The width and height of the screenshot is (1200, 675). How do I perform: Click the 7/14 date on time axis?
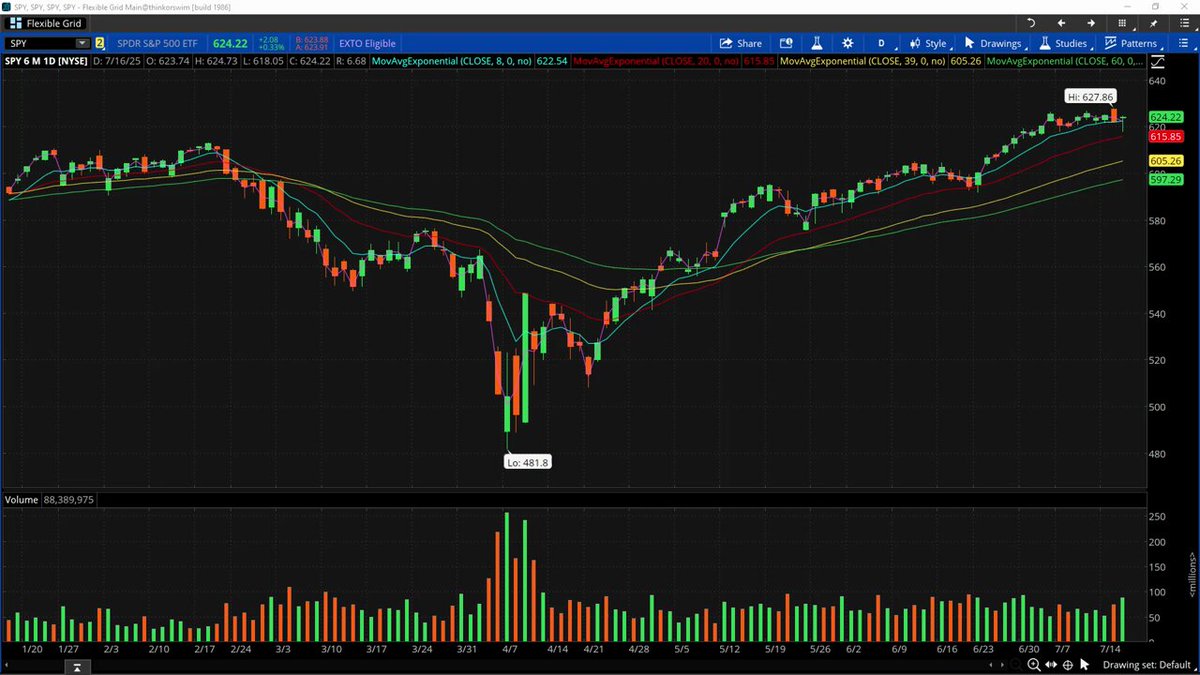pos(1112,649)
